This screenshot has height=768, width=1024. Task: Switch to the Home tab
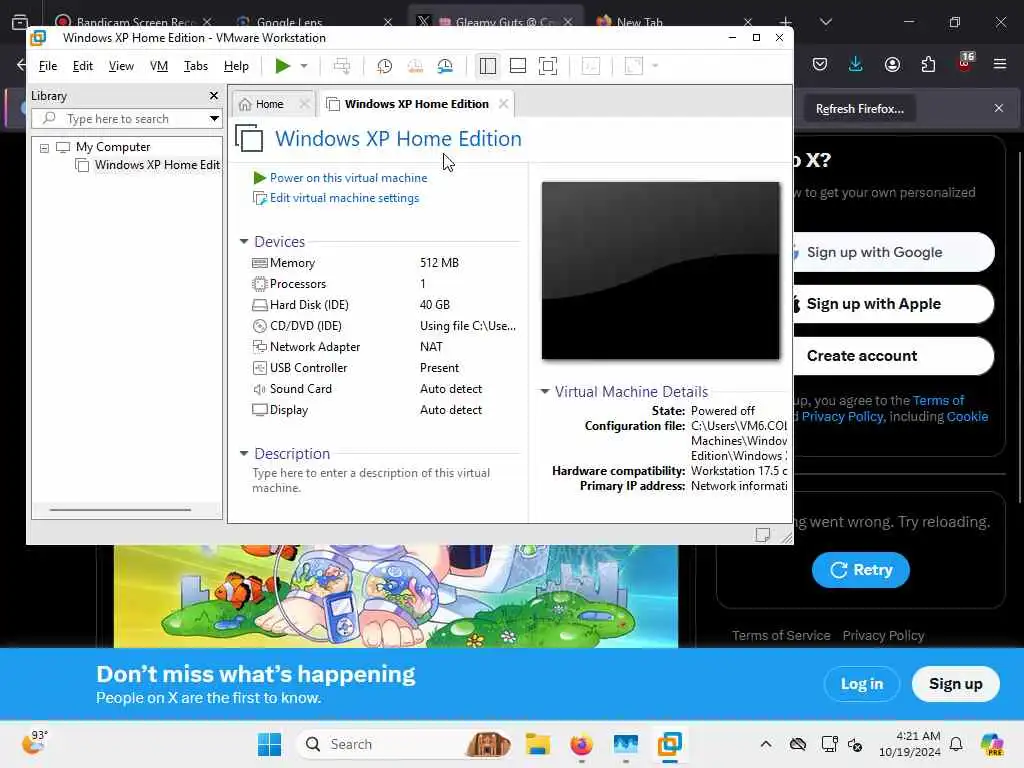tap(269, 104)
